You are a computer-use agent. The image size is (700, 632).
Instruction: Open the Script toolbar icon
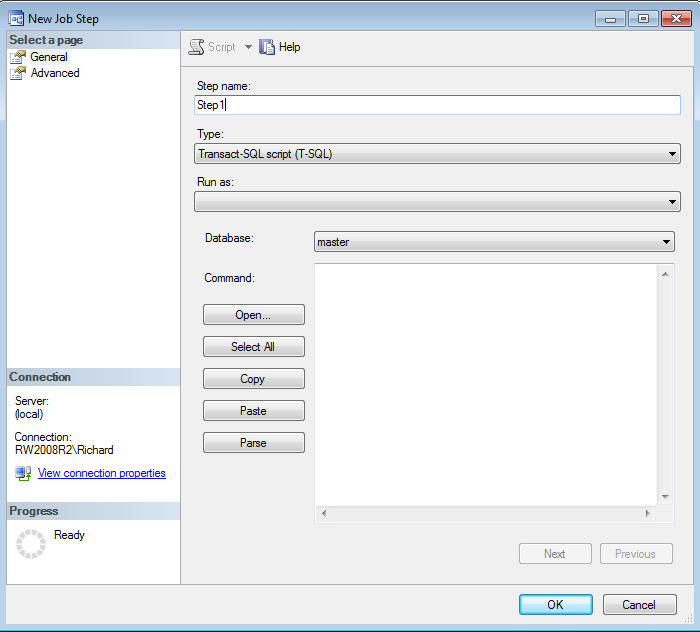[x=196, y=47]
